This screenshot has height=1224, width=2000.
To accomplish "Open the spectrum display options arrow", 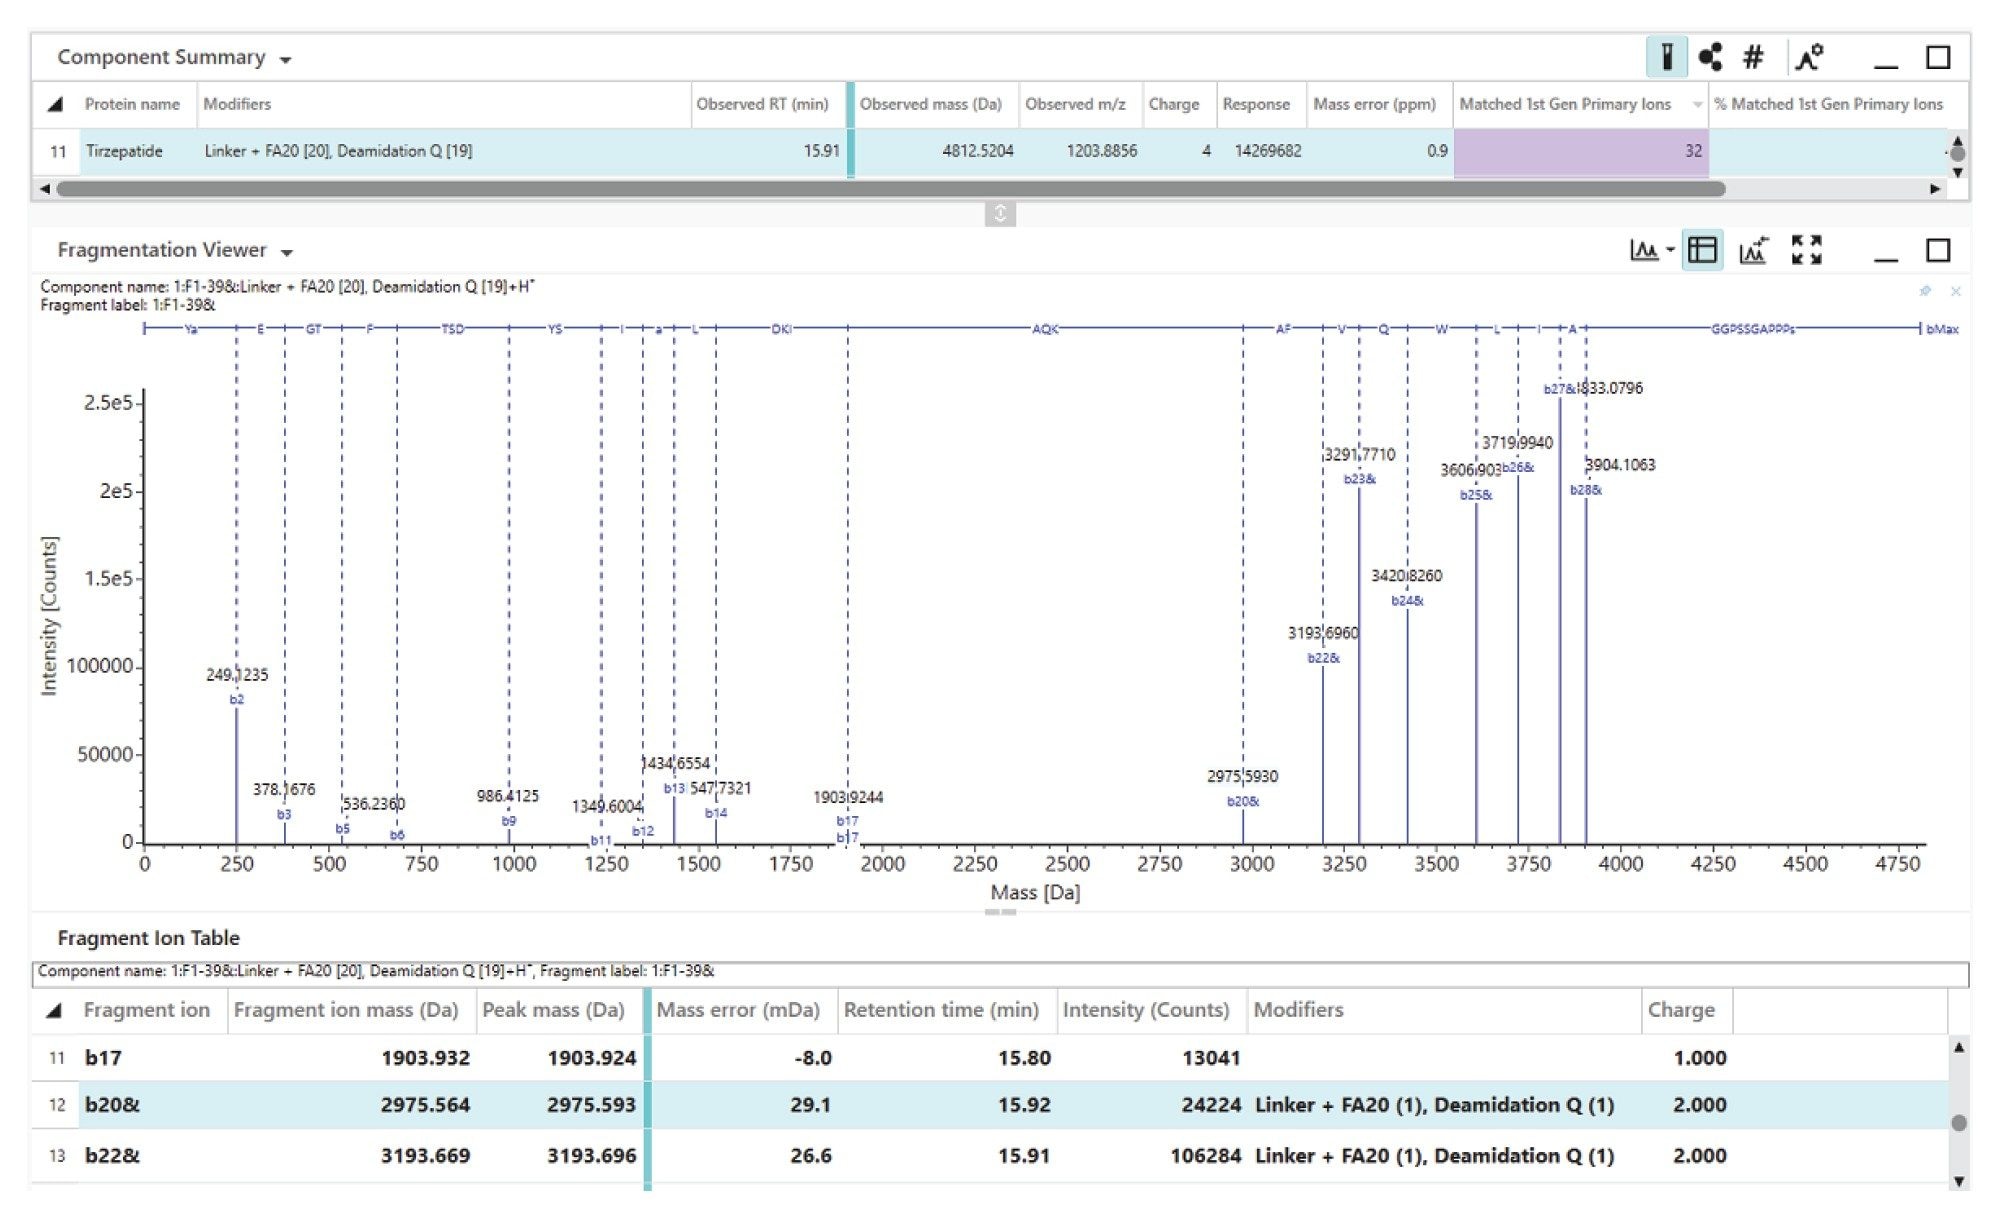I will [1670, 250].
